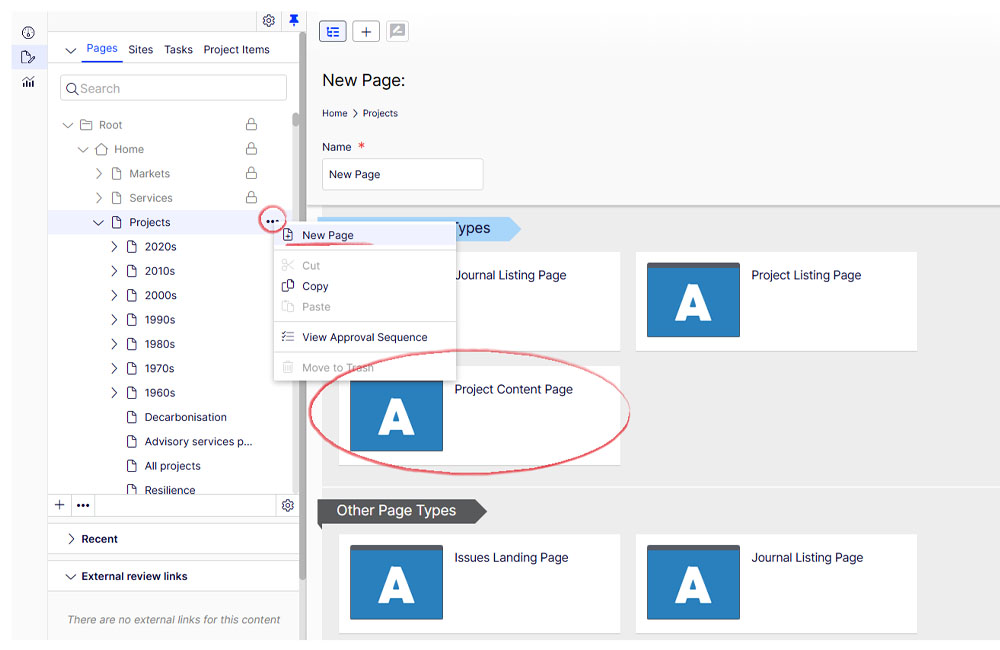Collapse the Projects page node

coord(98,223)
